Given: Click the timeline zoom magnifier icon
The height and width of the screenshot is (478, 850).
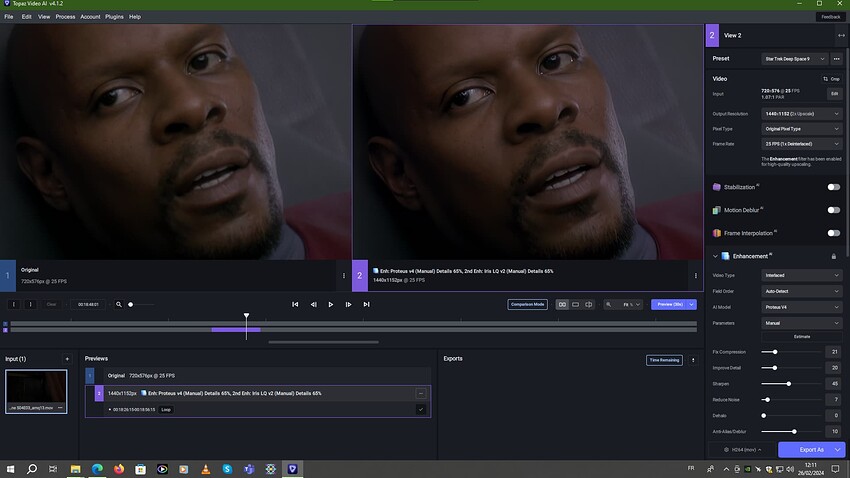Looking at the screenshot, I should [x=119, y=305].
